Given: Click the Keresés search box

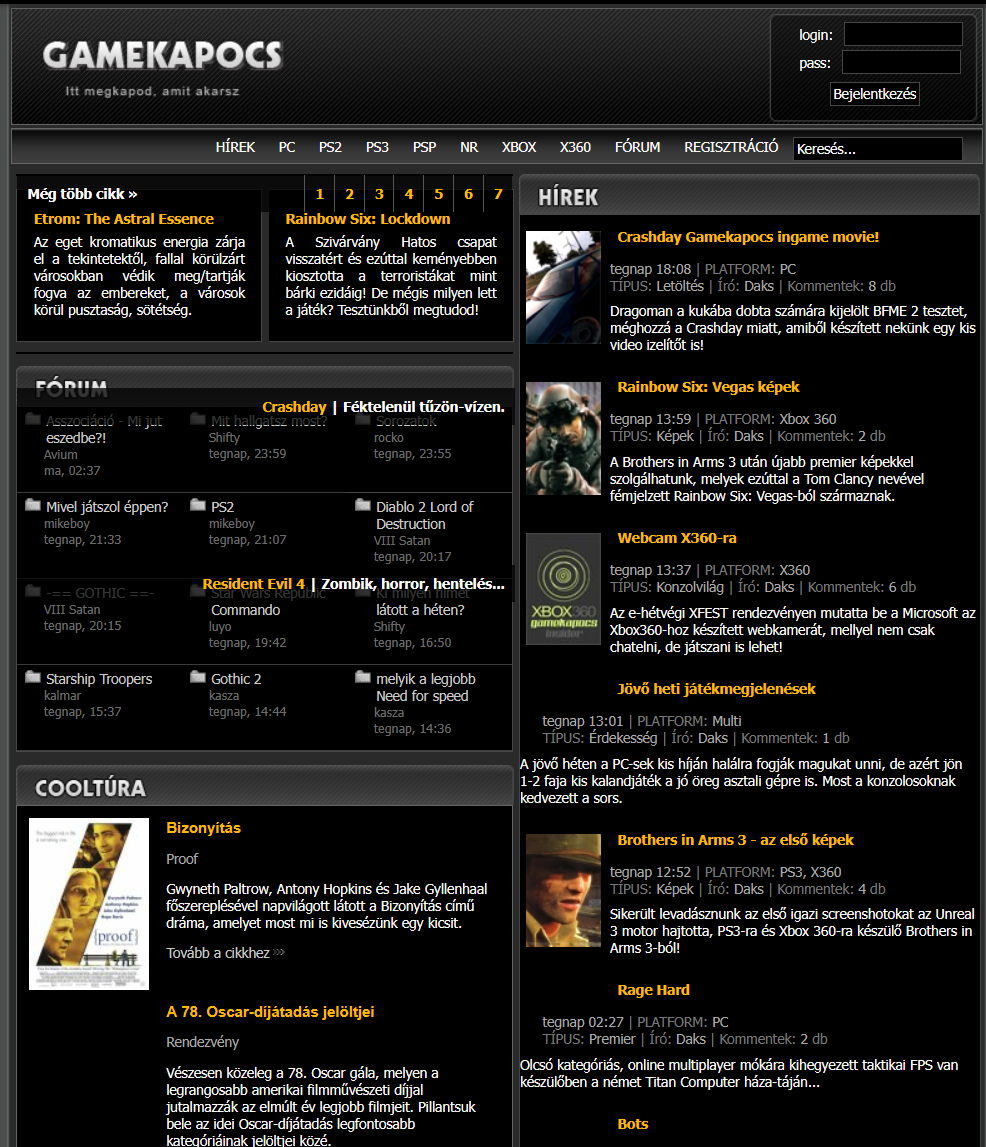Looking at the screenshot, I should pos(878,148).
